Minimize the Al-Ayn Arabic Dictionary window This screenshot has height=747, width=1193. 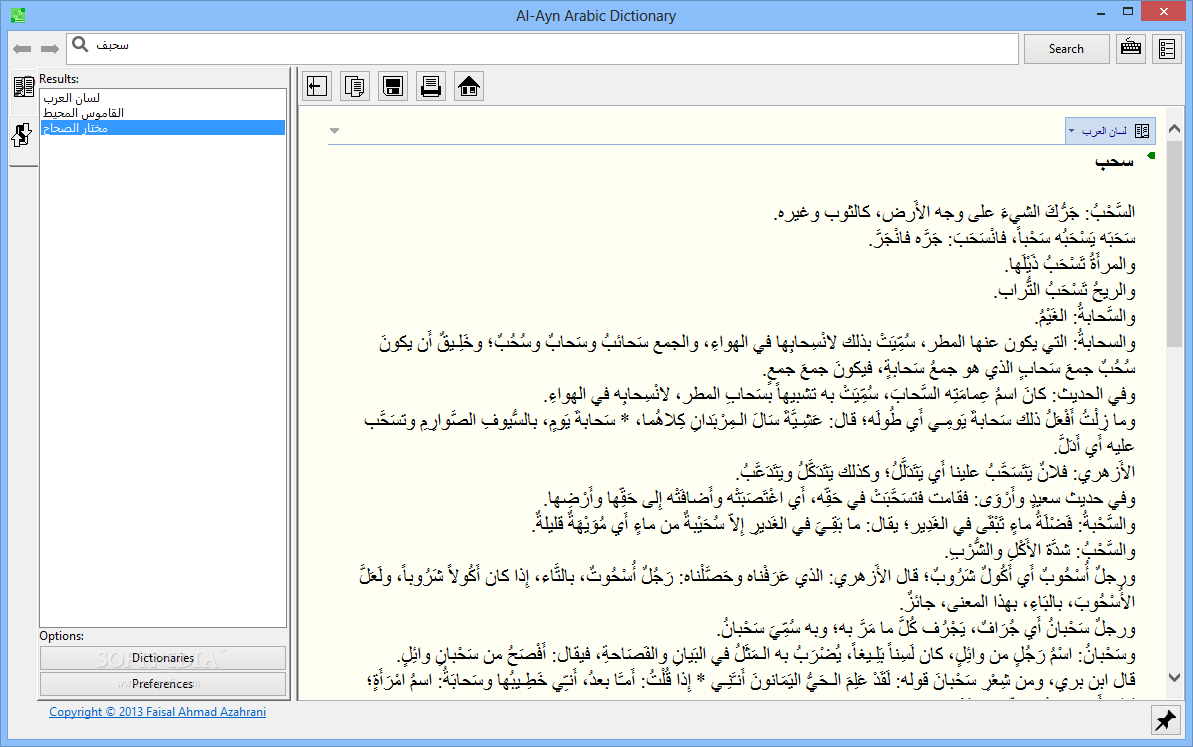click(x=1101, y=13)
